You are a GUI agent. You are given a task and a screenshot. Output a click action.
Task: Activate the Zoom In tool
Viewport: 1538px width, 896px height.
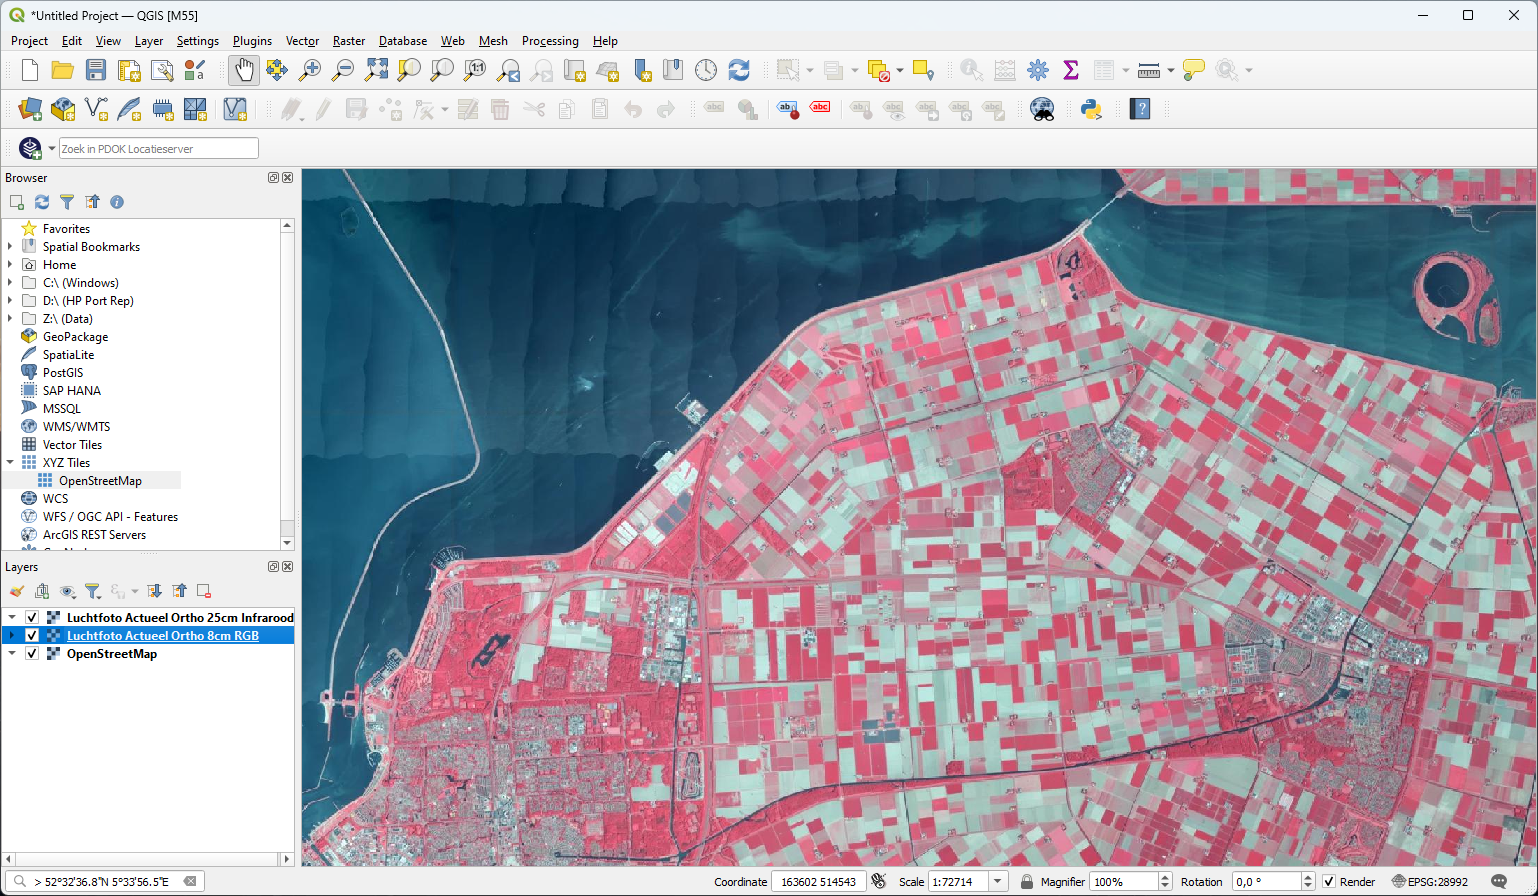click(x=310, y=70)
